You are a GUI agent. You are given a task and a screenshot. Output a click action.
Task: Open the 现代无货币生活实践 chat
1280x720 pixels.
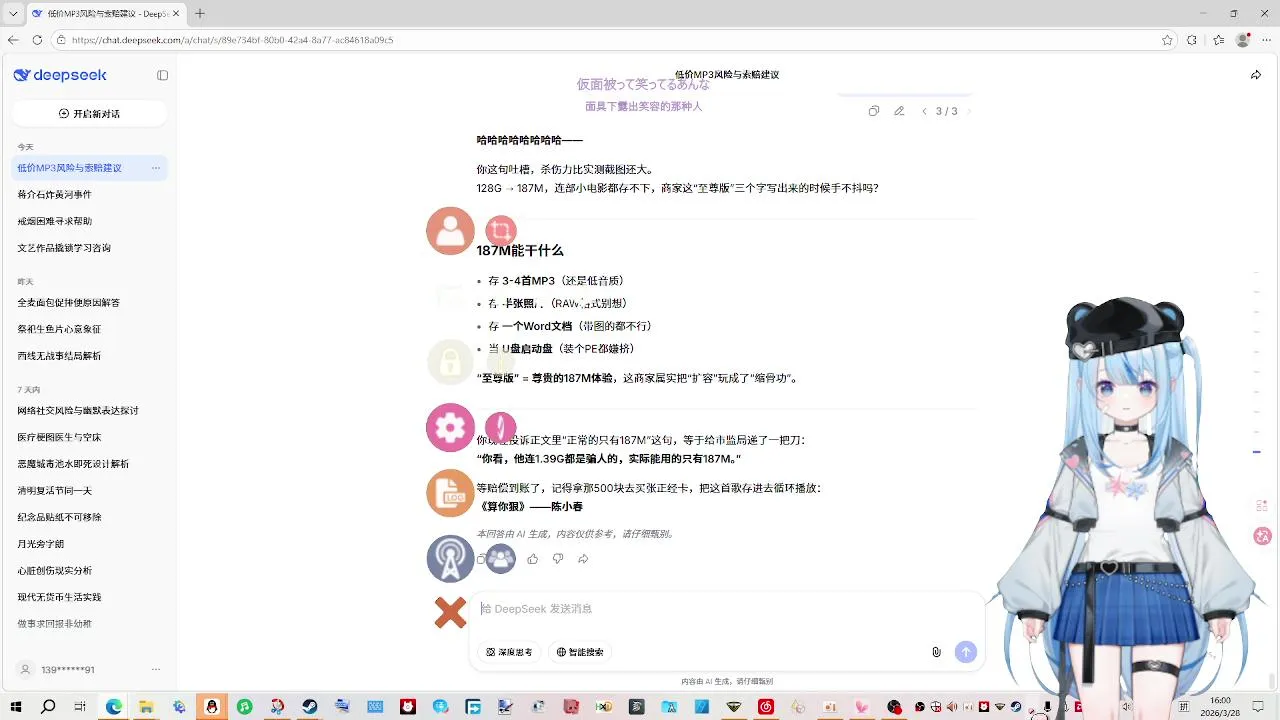(x=59, y=597)
